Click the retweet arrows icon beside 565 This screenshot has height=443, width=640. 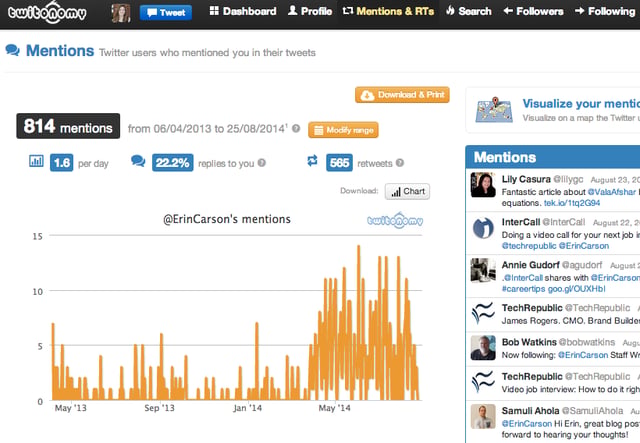[312, 161]
